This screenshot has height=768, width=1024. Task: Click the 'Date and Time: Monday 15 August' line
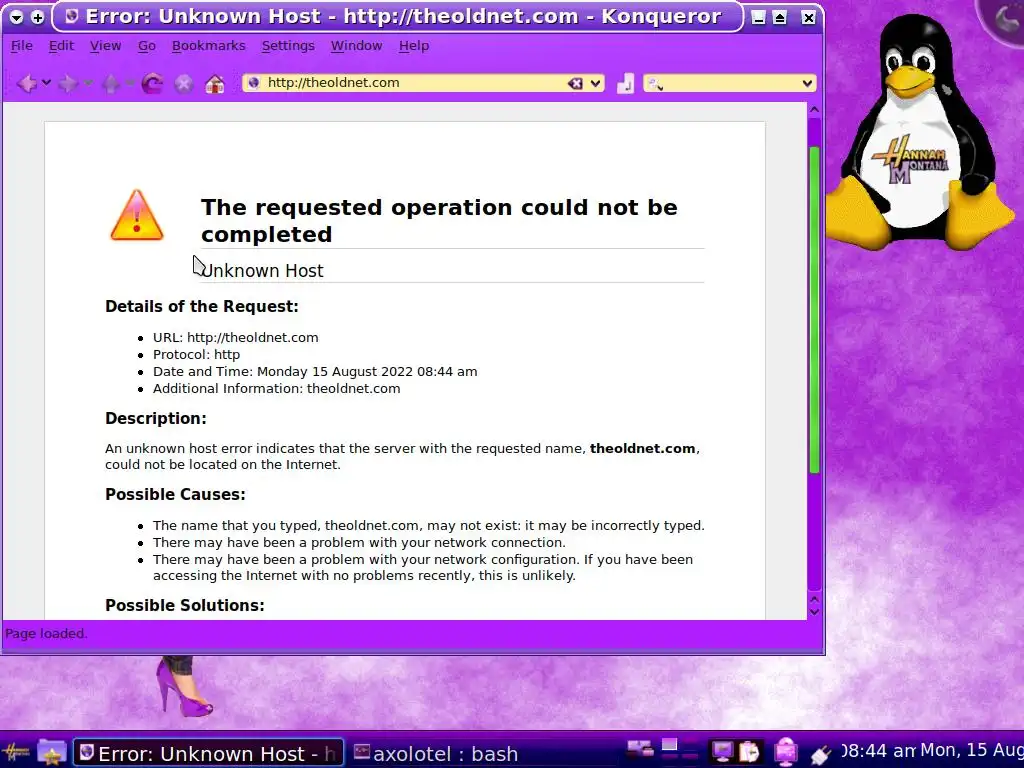coord(315,372)
